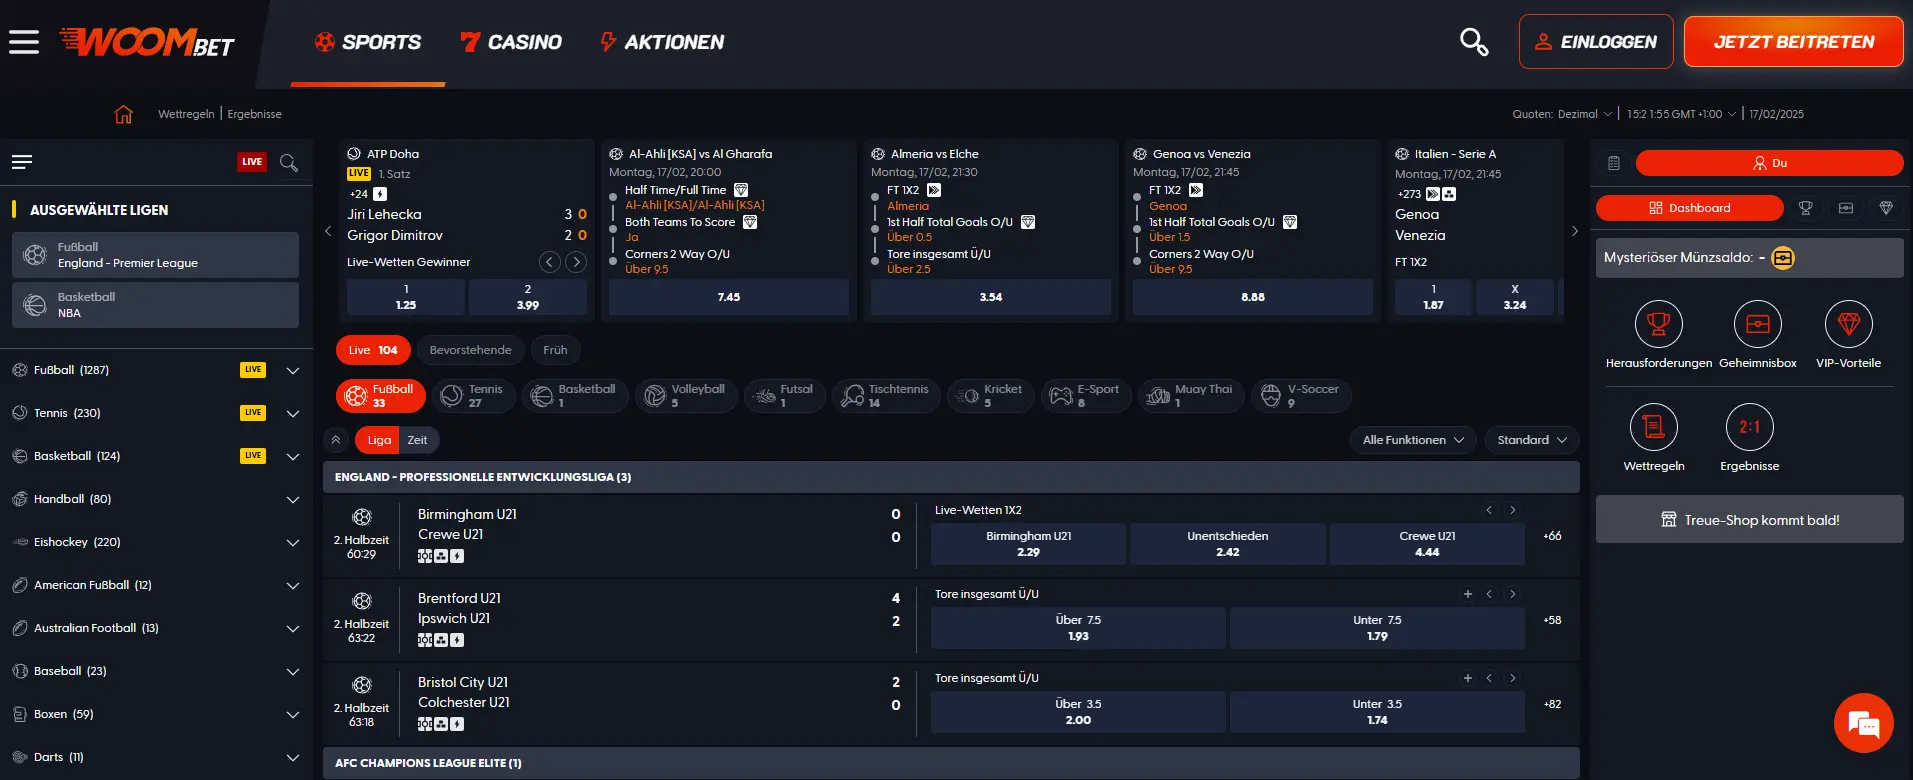Open the Aktionen tab
This screenshot has width=1913, height=780.
[x=662, y=42]
